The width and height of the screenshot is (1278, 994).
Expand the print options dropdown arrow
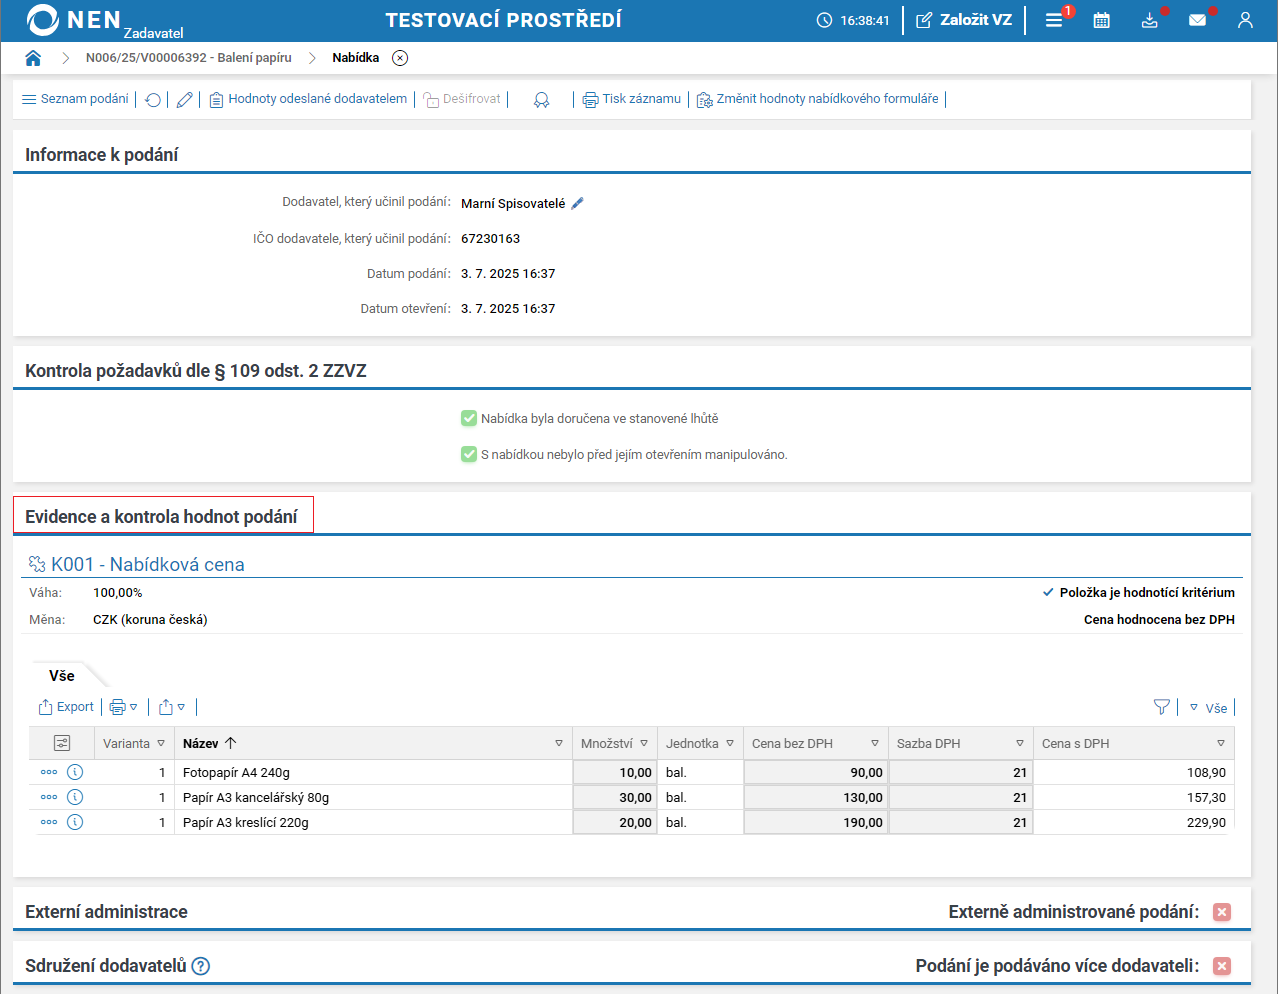click(133, 707)
